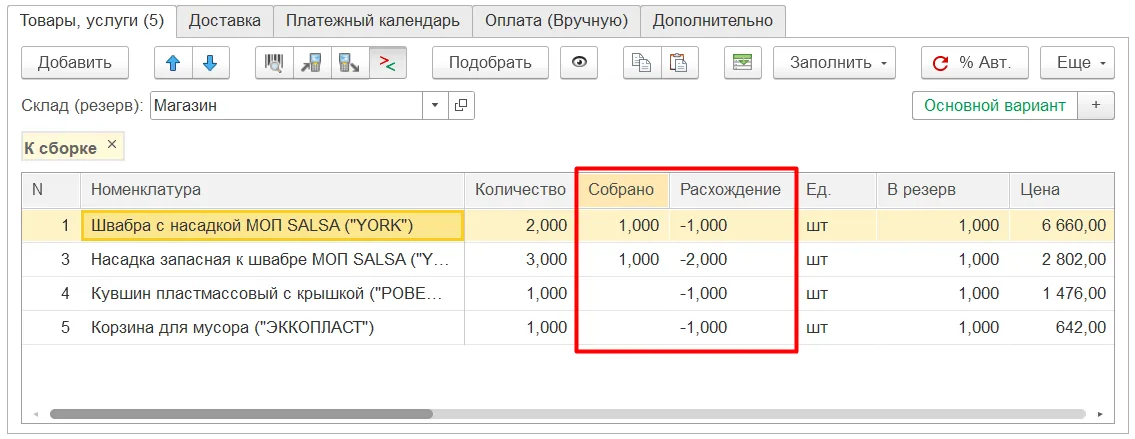The width and height of the screenshot is (1135, 439).
Task: Copy rows with the copy icon
Action: point(641,63)
